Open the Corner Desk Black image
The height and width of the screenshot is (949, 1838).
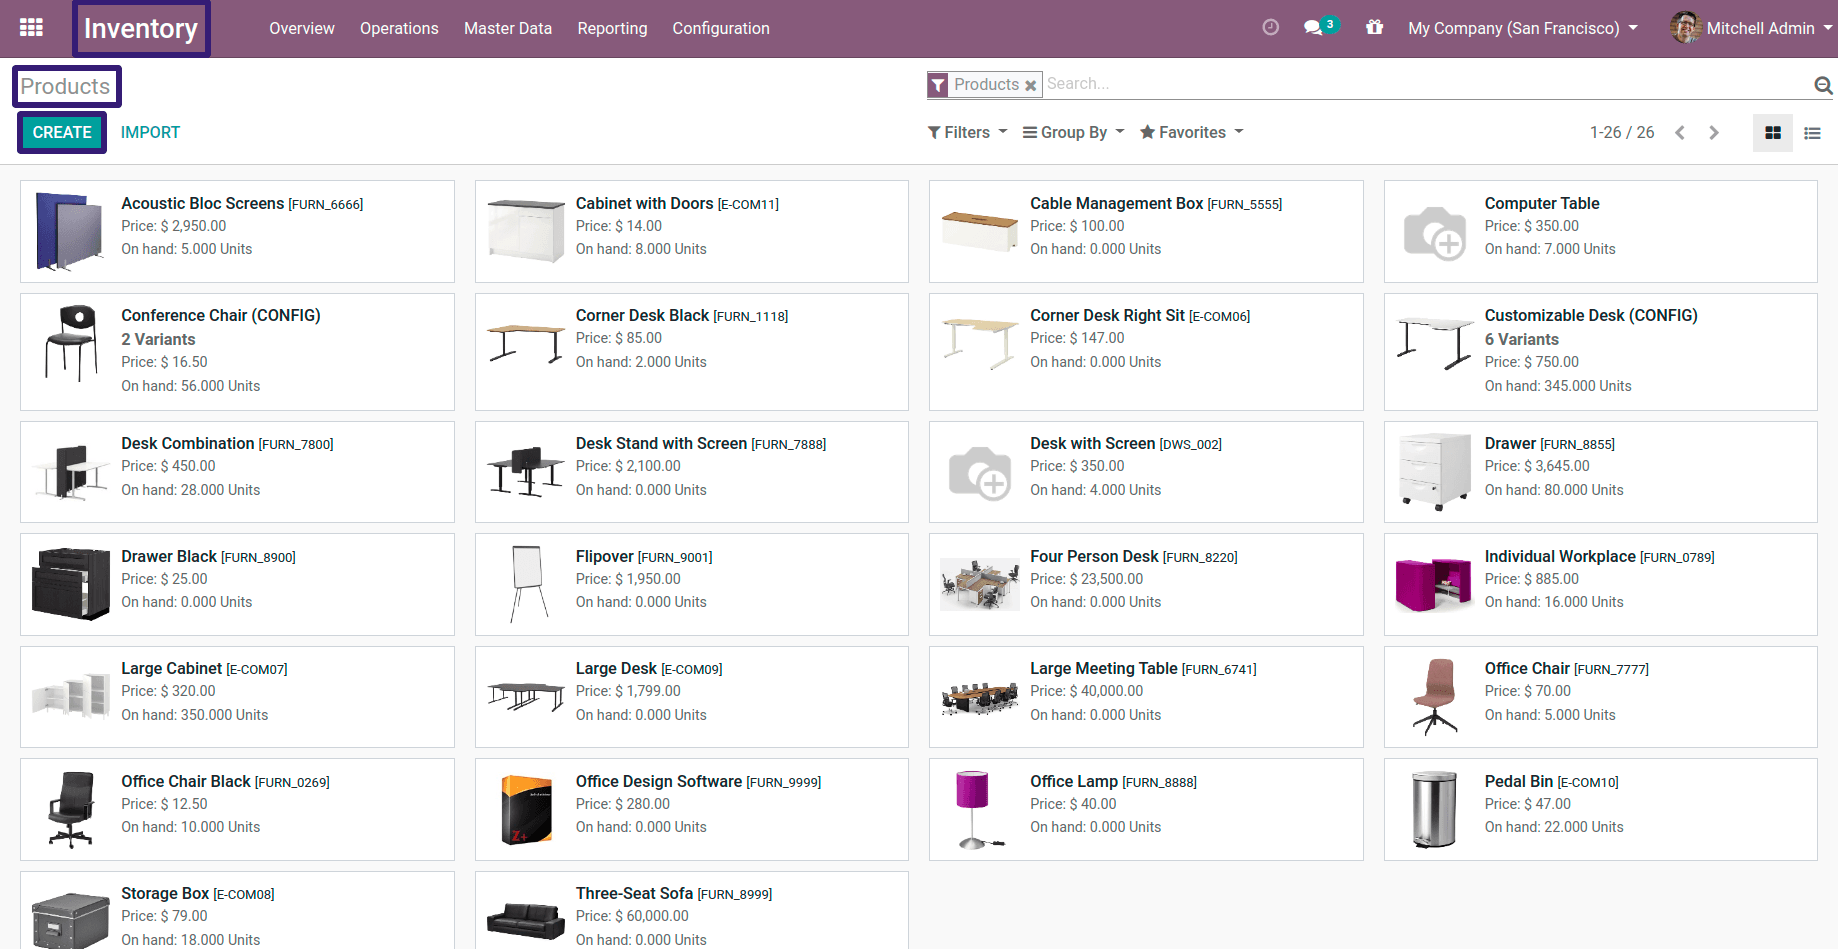(526, 344)
